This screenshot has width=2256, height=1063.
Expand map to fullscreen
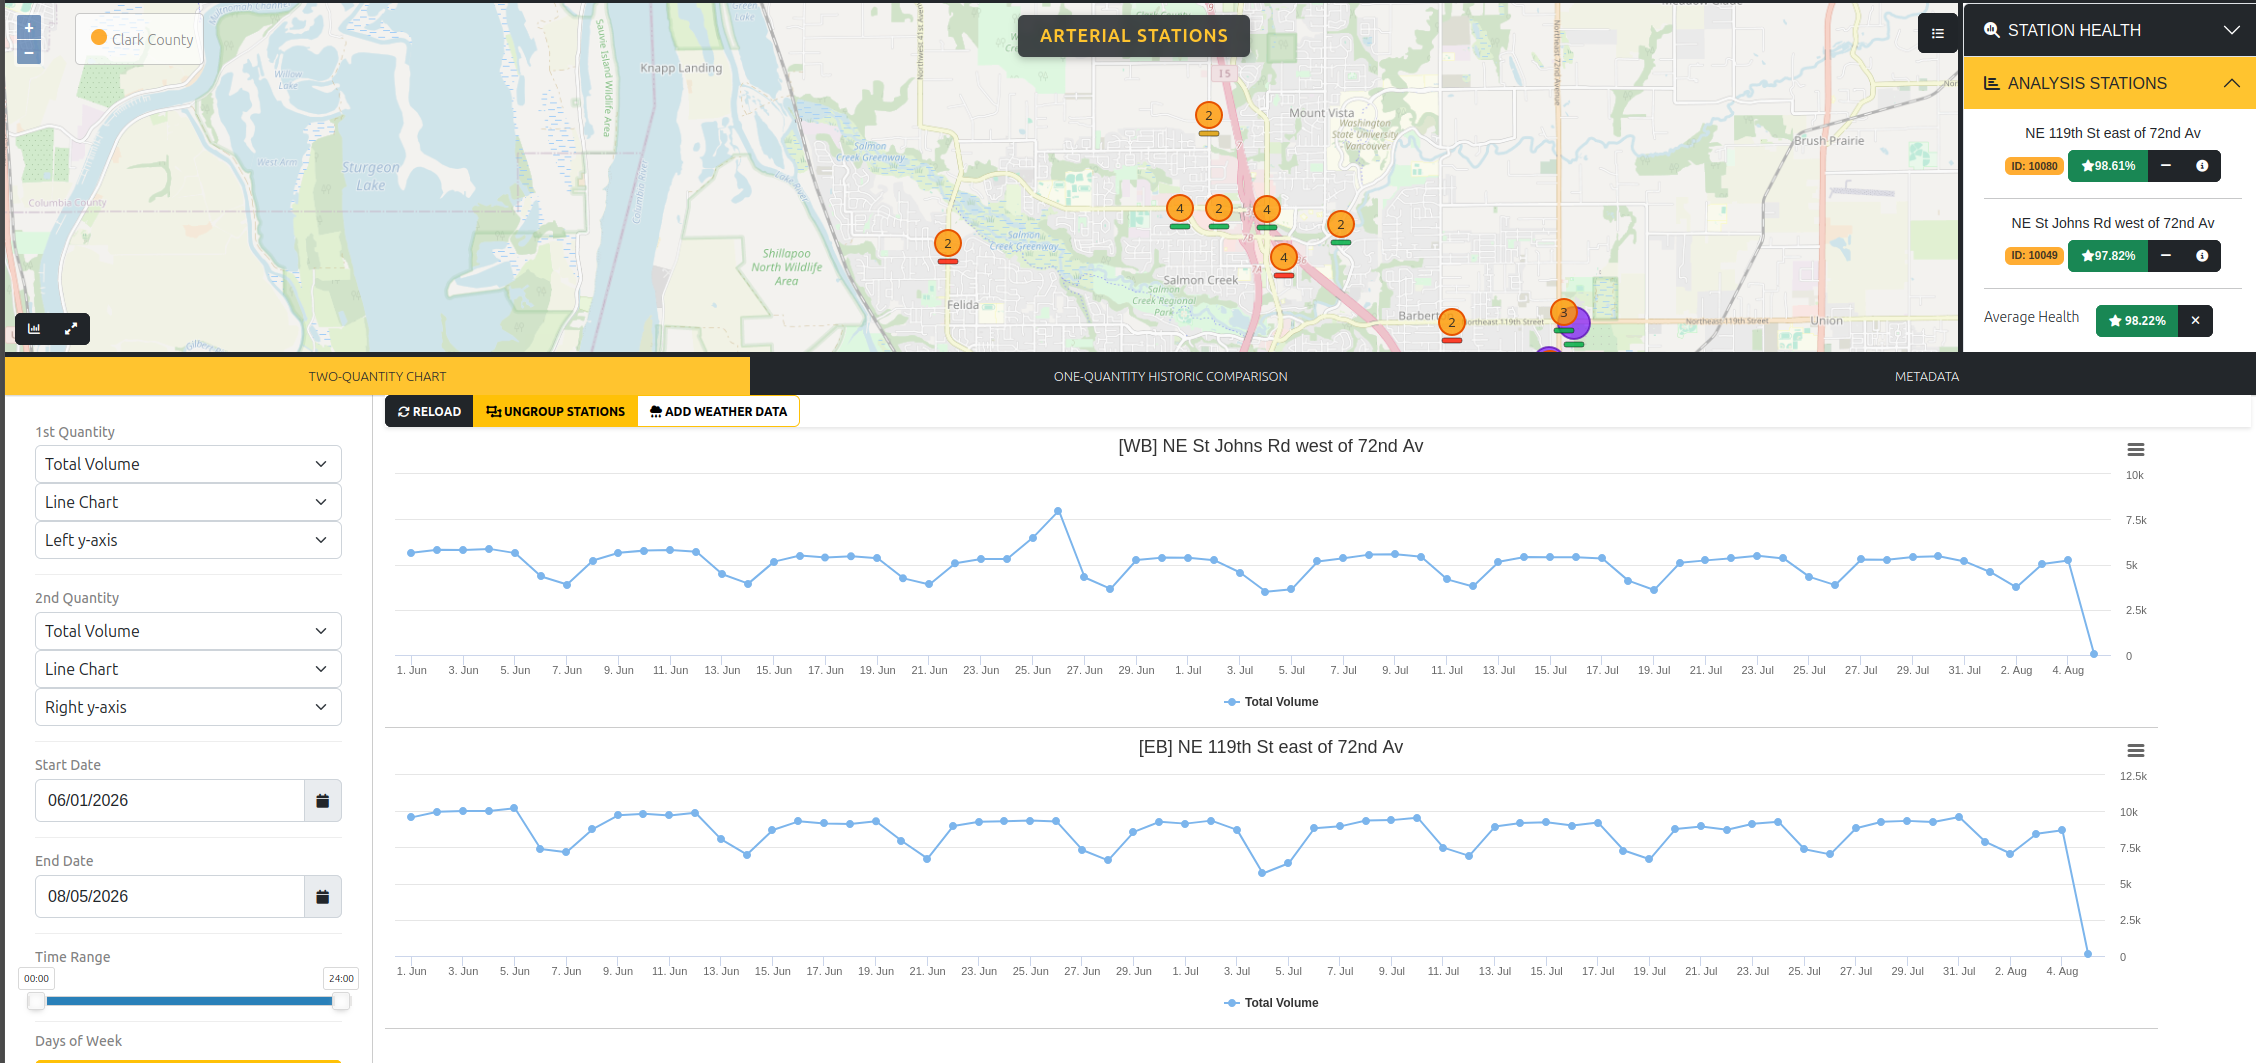(71, 328)
